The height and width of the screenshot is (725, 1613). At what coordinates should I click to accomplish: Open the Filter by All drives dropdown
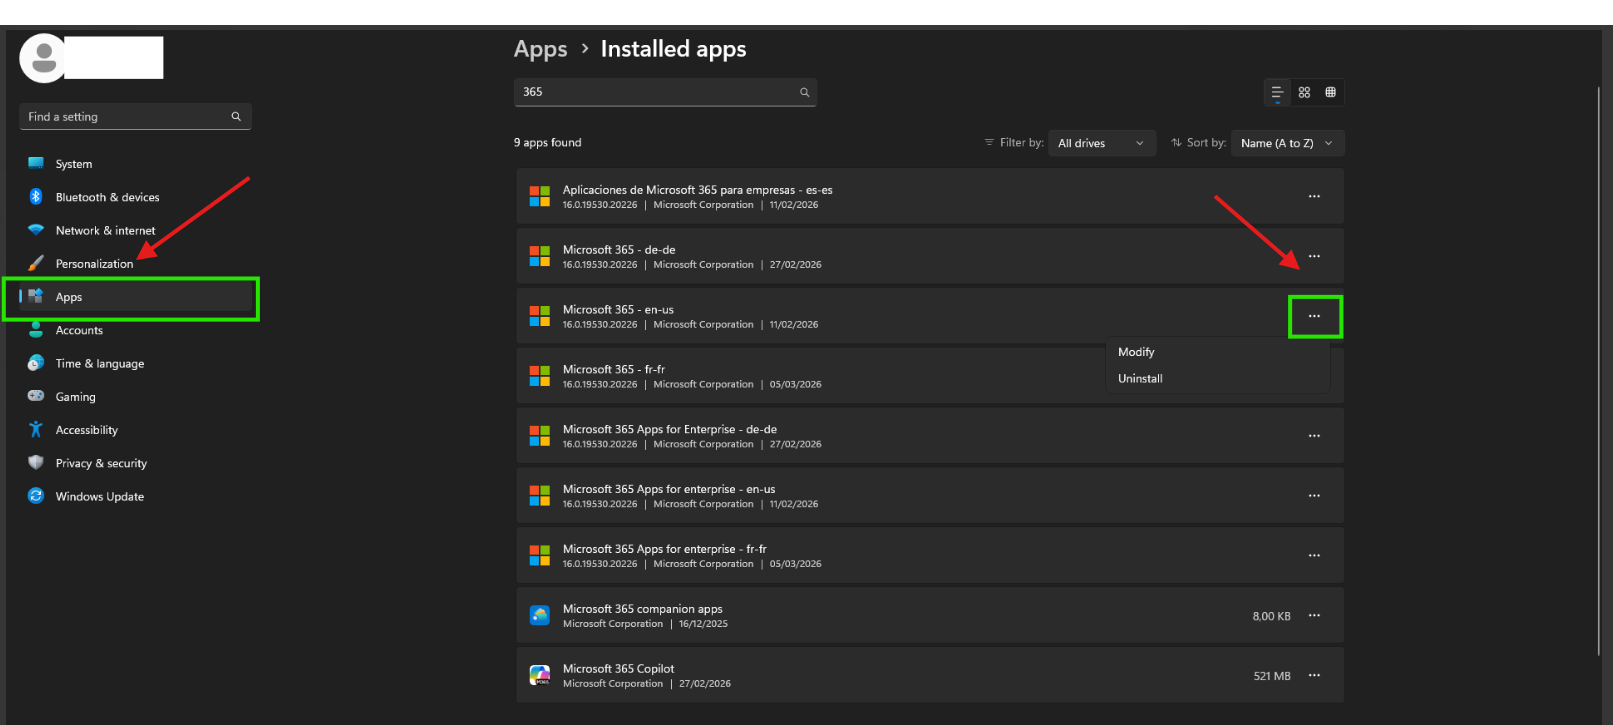coord(1101,143)
